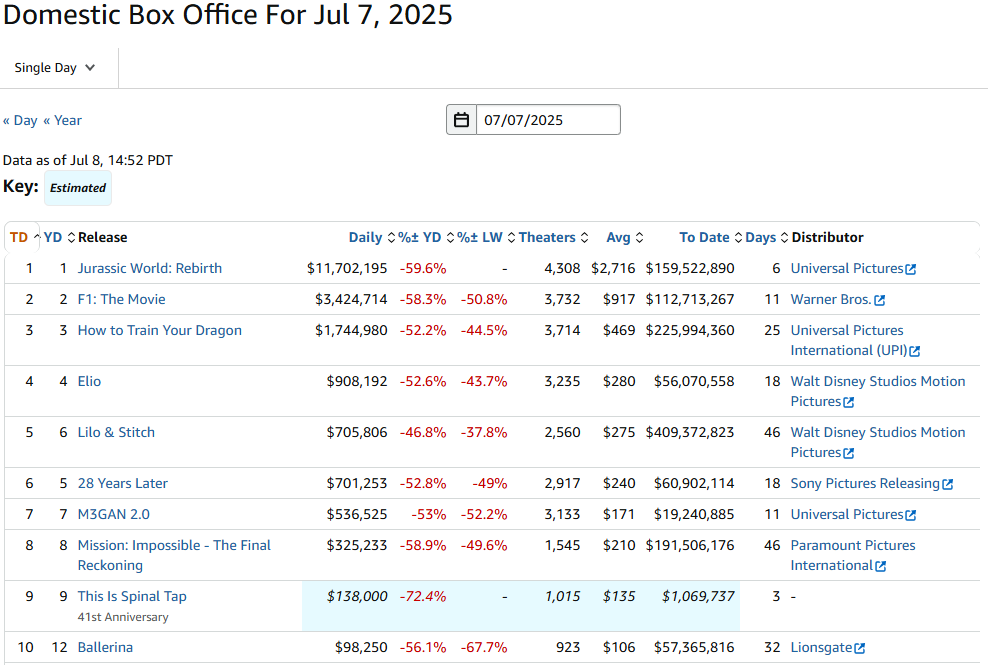
Task: Go to previous year link
Action: click(x=62, y=120)
